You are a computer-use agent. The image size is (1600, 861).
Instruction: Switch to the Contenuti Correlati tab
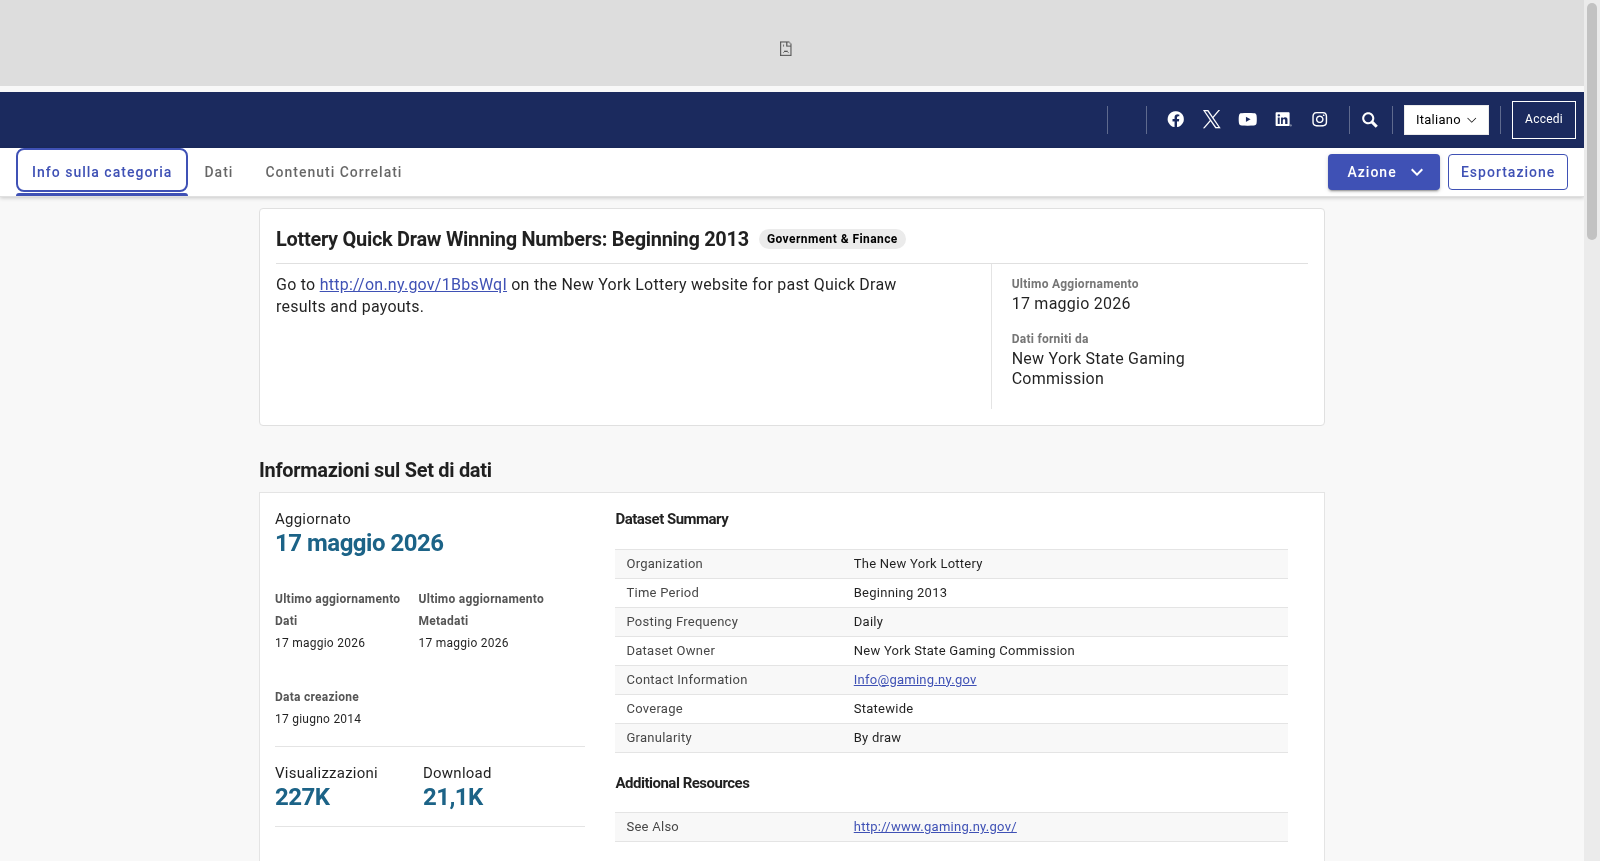(334, 172)
